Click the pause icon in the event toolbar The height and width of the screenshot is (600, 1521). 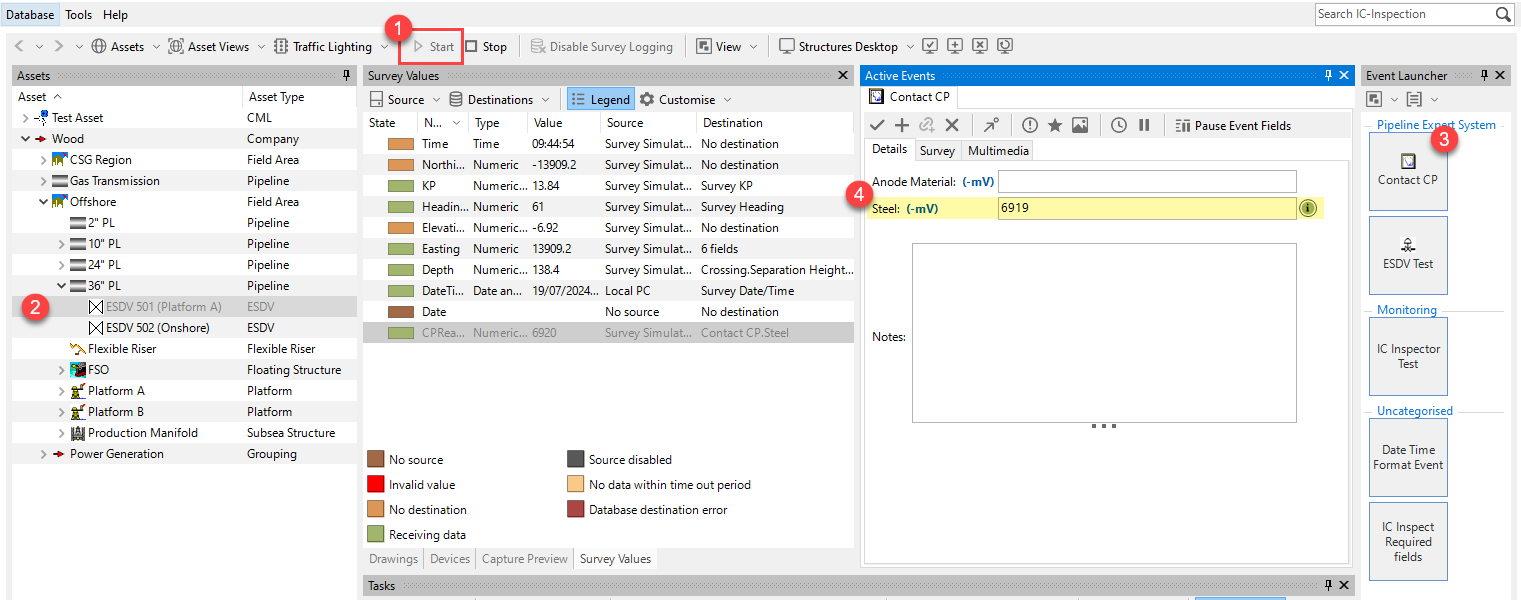(1144, 125)
